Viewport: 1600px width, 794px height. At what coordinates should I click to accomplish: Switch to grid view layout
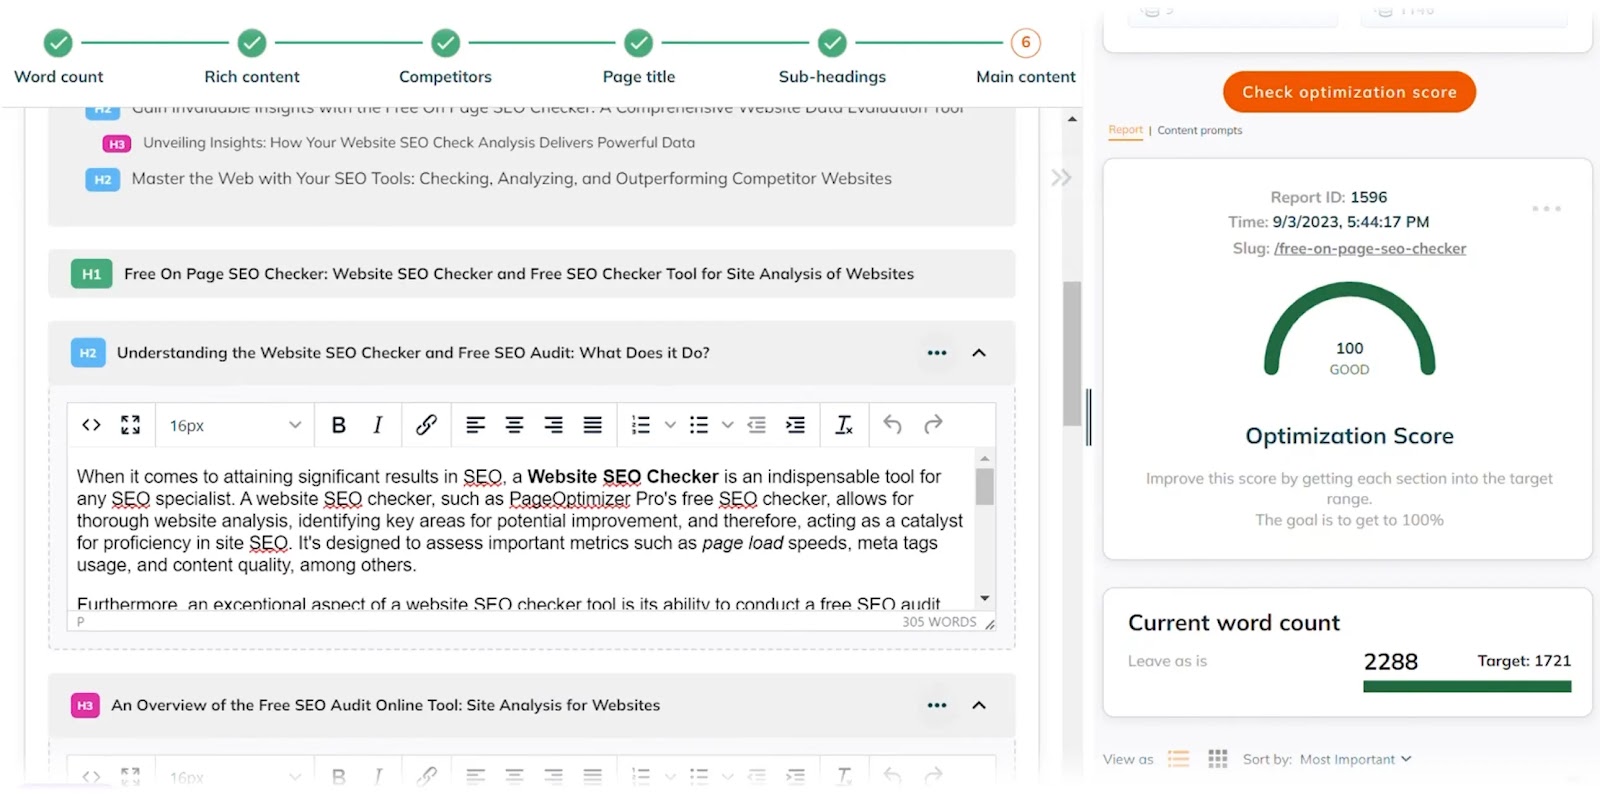click(x=1217, y=759)
